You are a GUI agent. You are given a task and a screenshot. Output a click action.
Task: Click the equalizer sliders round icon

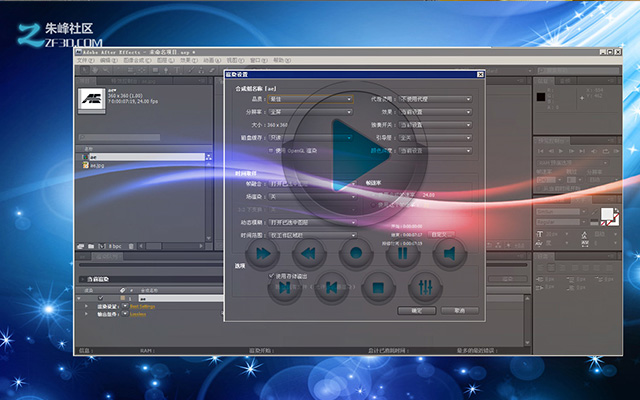pyautogui.click(x=425, y=288)
